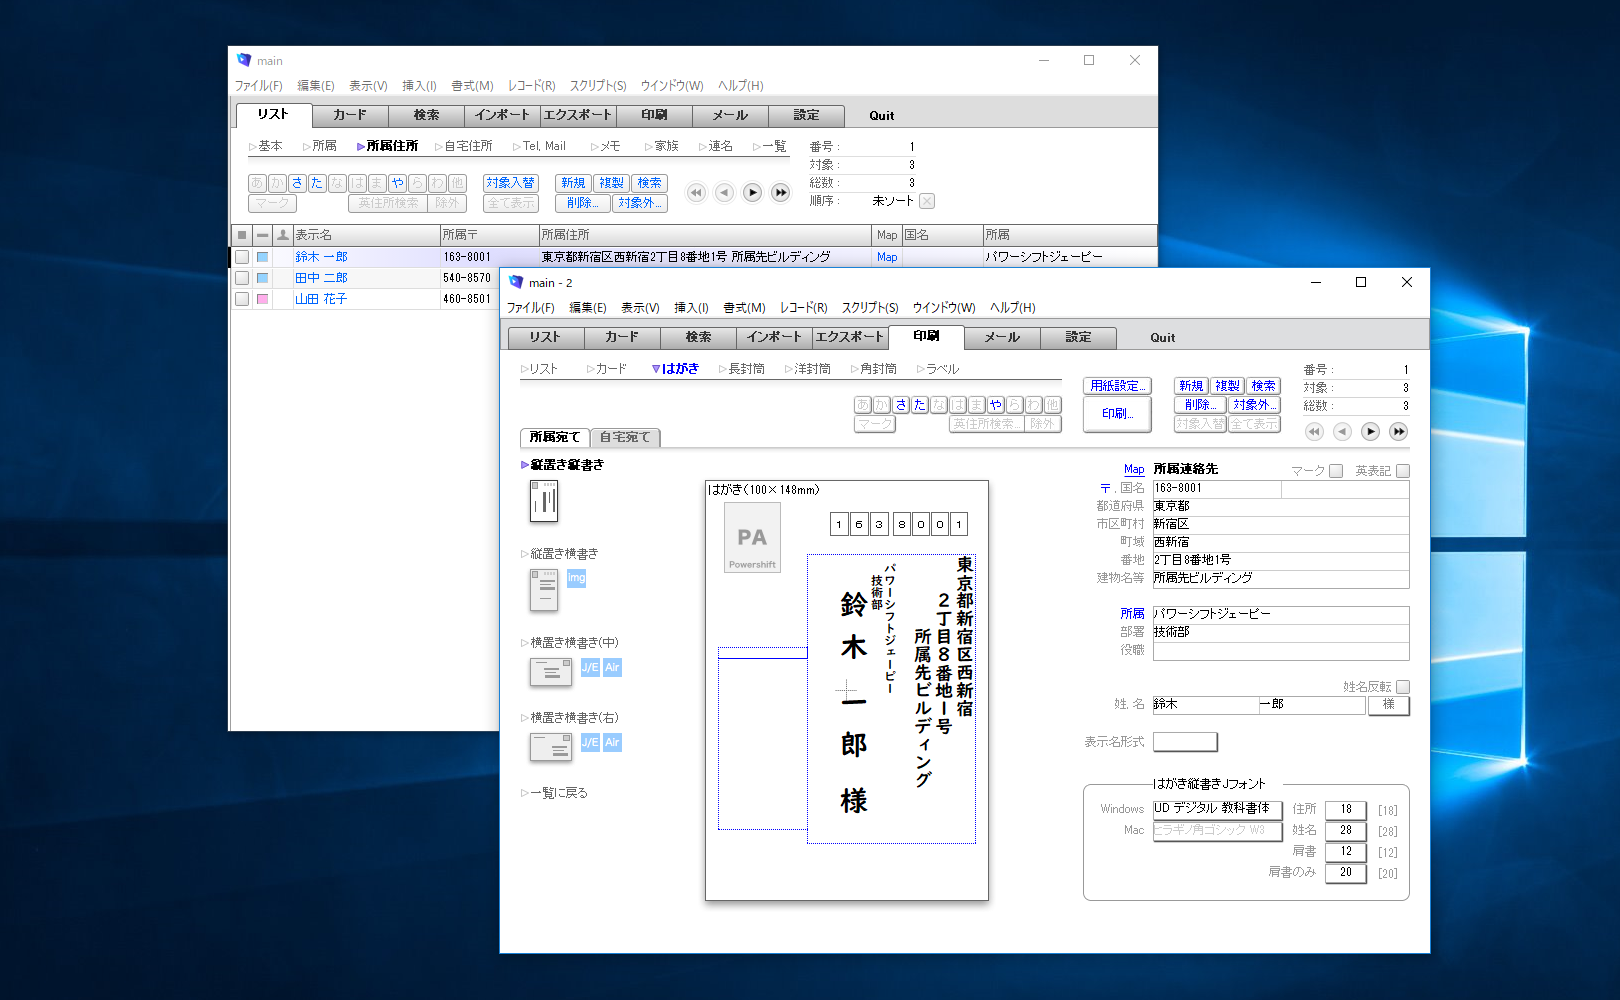Screen dimensions: 1620x1000
Task: Choose the 横置き横書き(中) layout thumbnail
Action: pyautogui.click(x=551, y=671)
